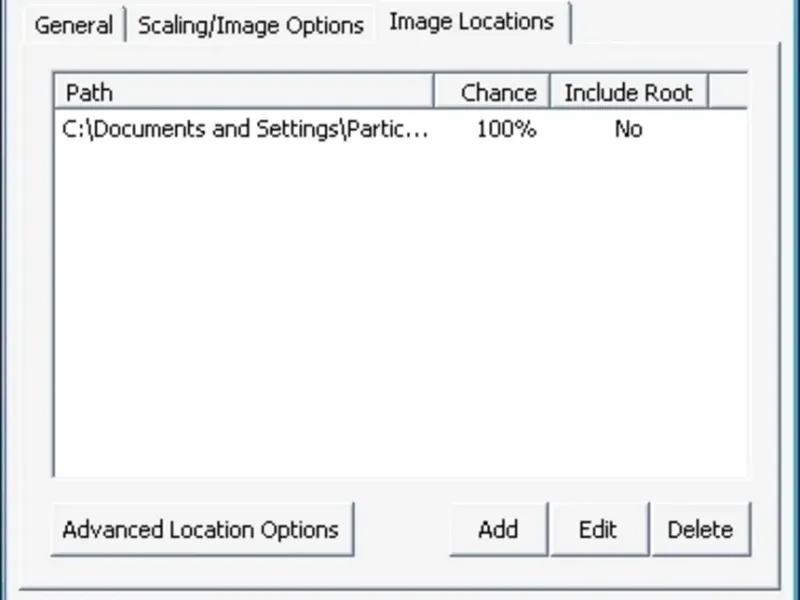The image size is (800, 600).
Task: Select the Image Locations tab
Action: (x=471, y=21)
